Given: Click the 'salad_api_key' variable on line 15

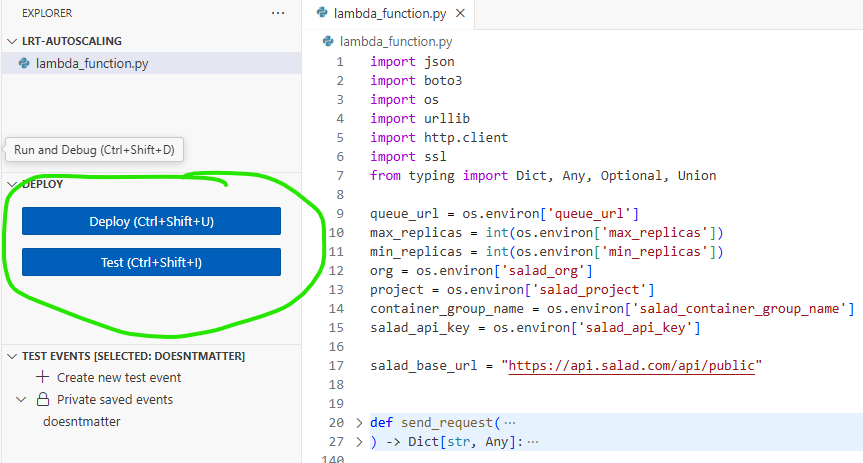Looking at the screenshot, I should click(x=419, y=328).
